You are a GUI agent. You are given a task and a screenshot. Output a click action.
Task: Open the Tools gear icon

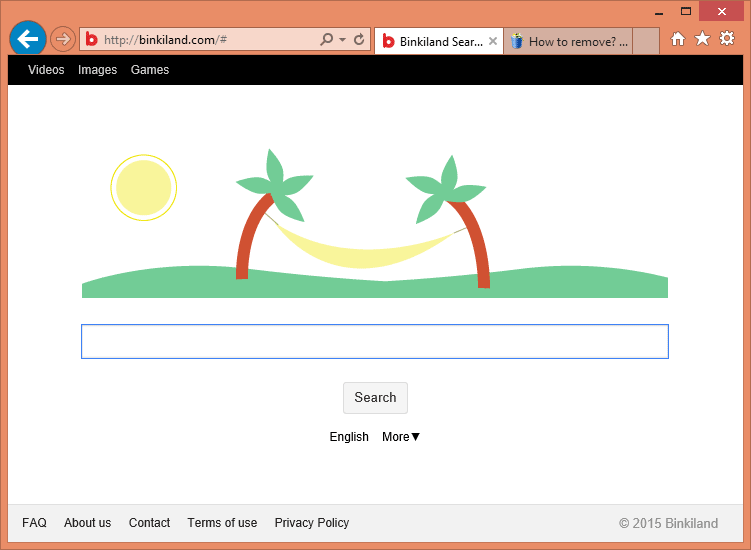[727, 38]
